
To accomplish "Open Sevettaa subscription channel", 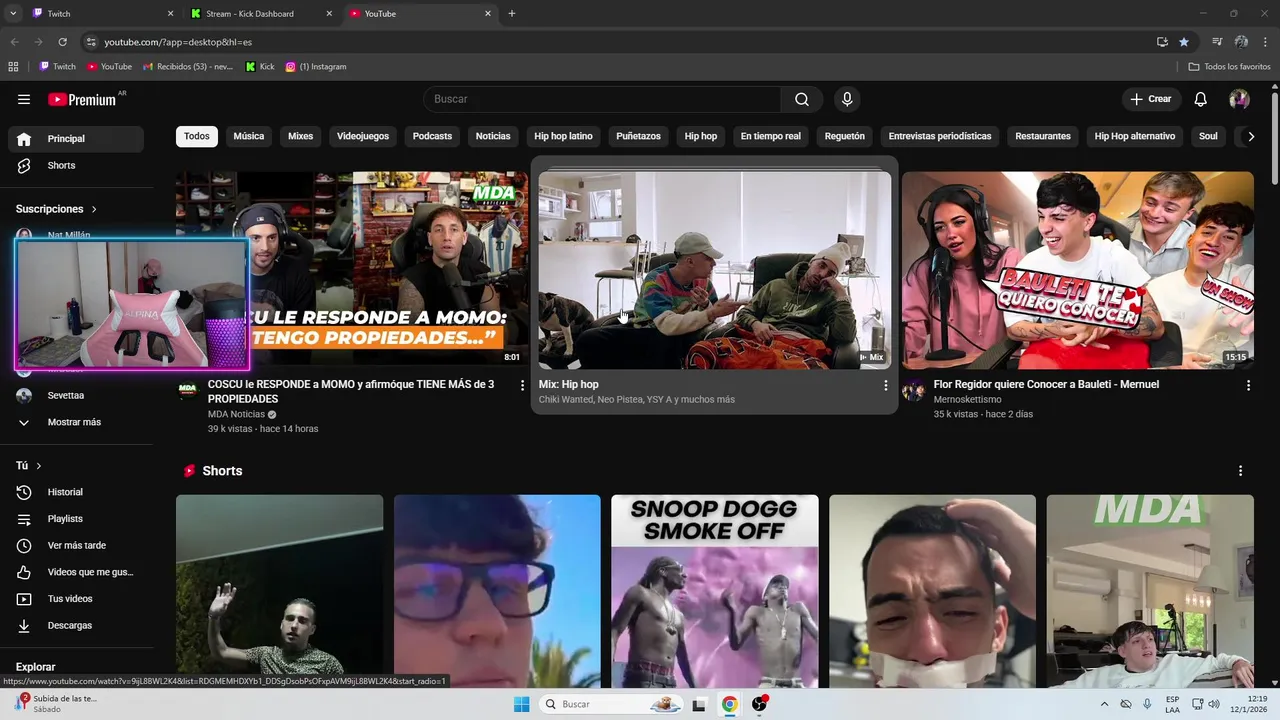I will pos(76,396).
